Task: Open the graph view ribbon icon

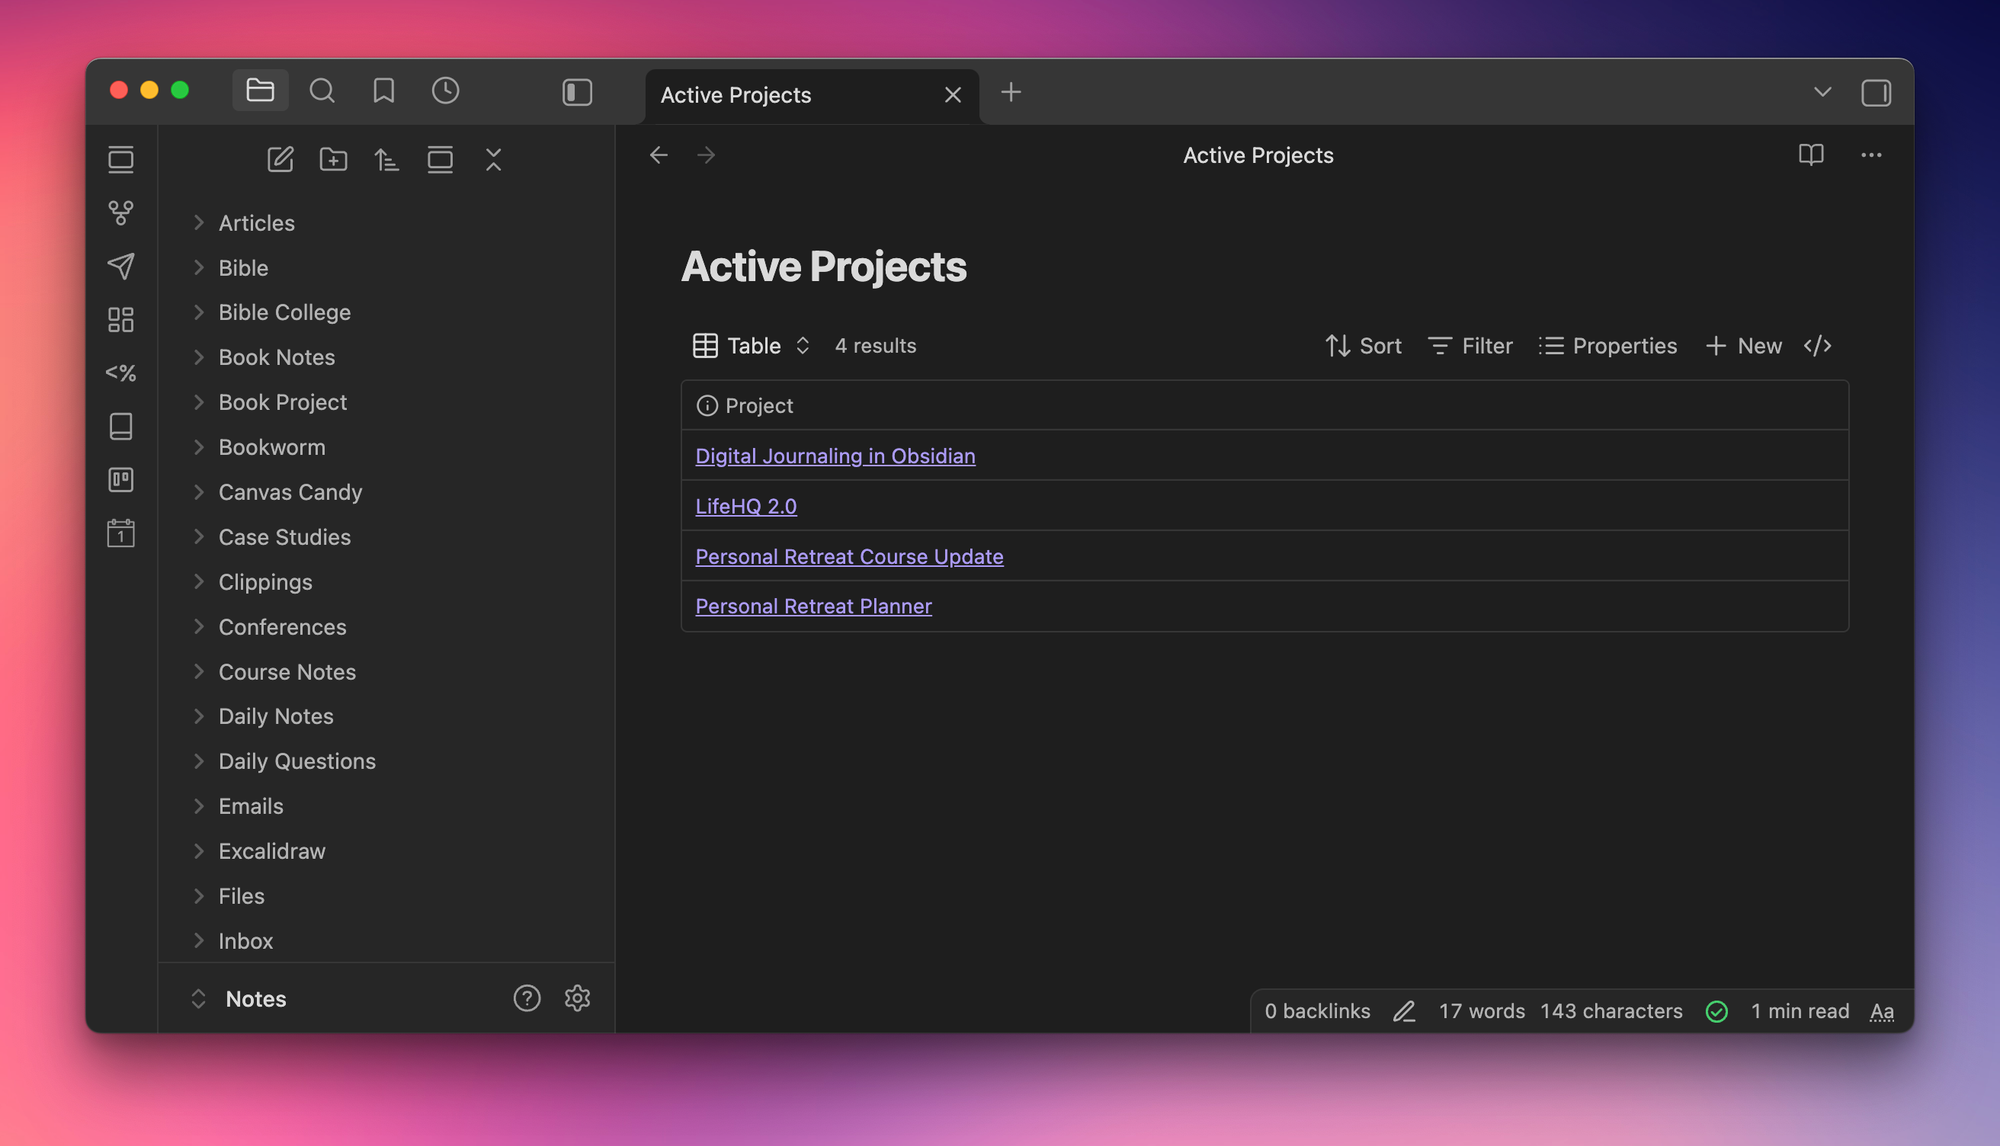Action: (x=121, y=213)
